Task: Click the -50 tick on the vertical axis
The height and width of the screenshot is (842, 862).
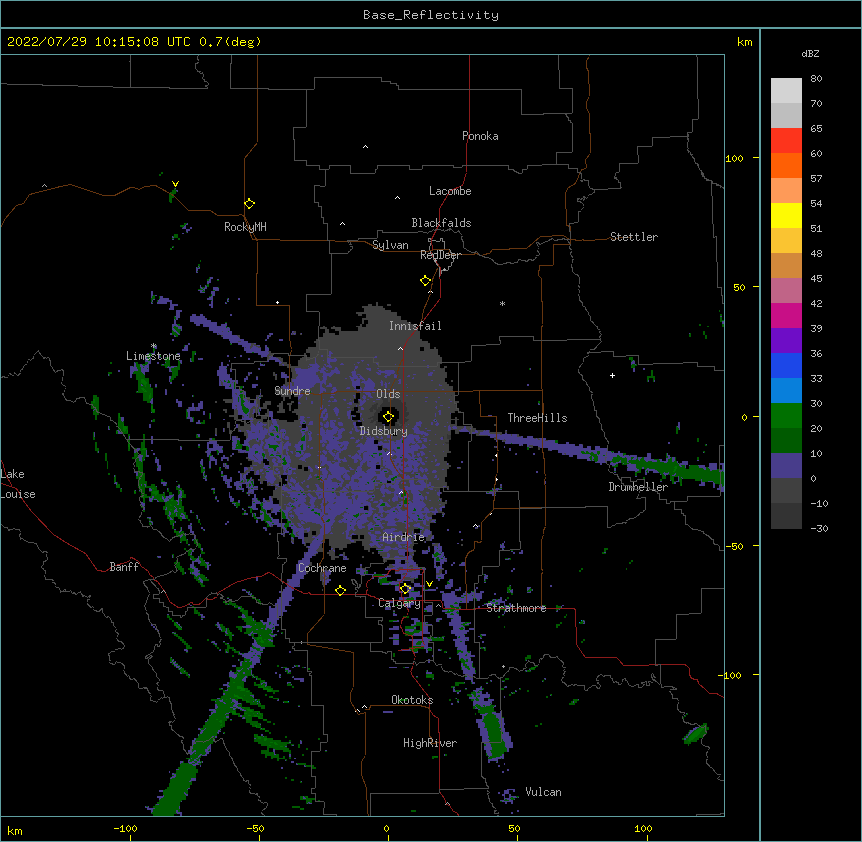Action: (x=734, y=546)
